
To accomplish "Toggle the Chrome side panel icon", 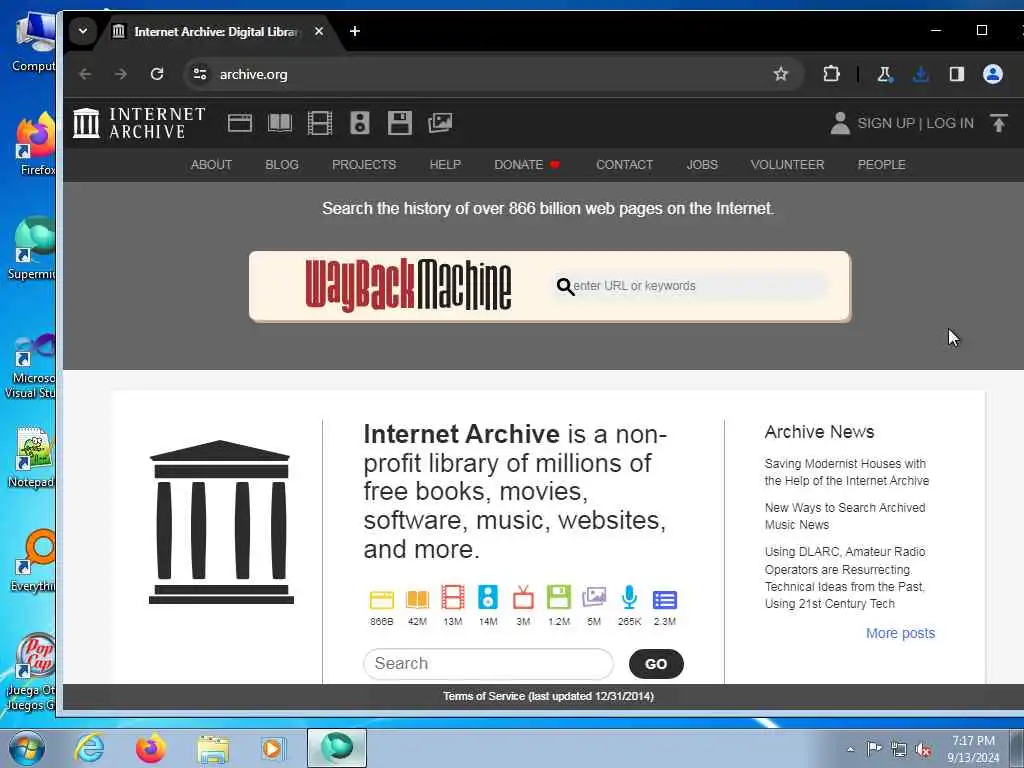I will pyautogui.click(x=957, y=74).
